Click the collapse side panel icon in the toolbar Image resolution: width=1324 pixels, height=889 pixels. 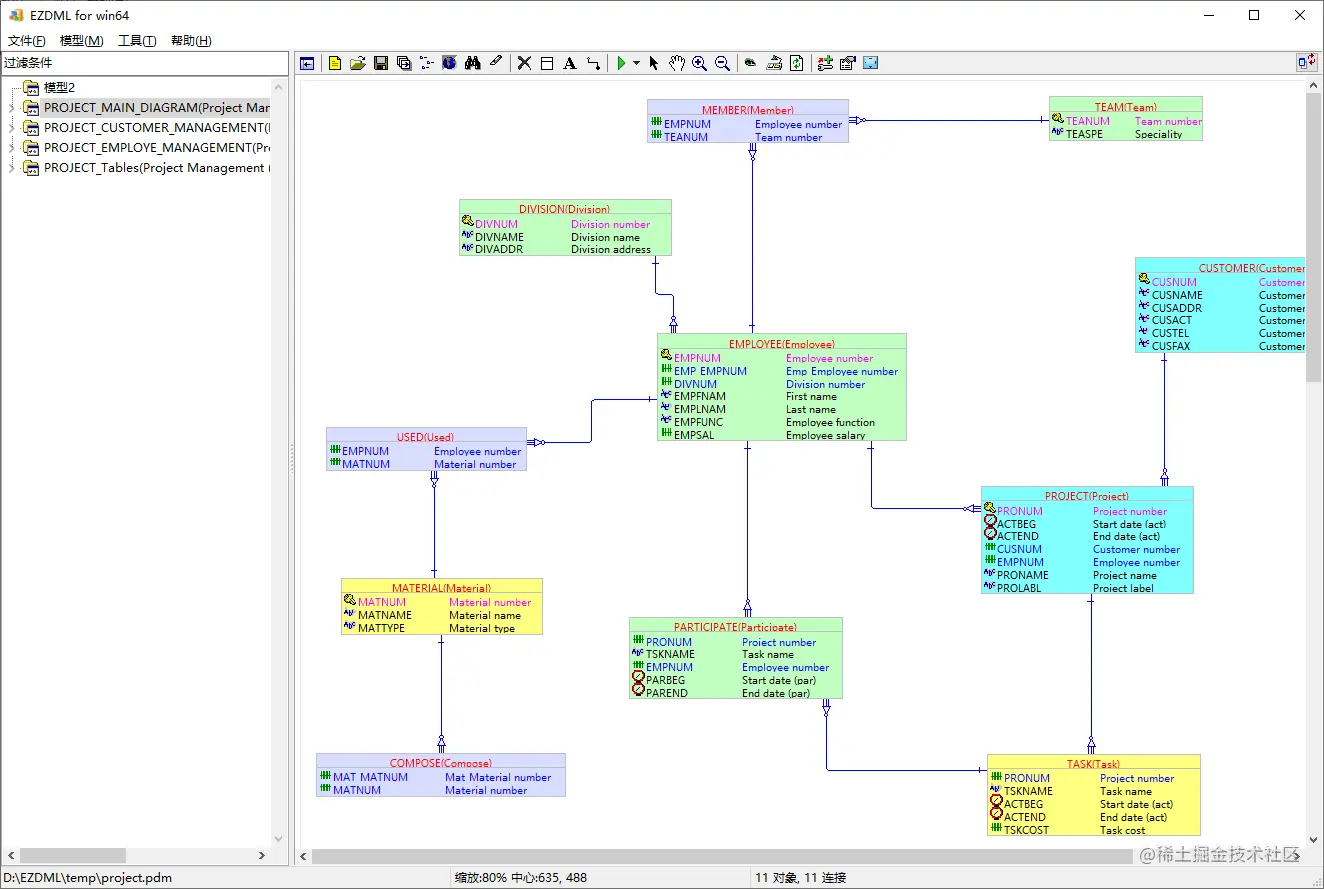click(x=307, y=63)
